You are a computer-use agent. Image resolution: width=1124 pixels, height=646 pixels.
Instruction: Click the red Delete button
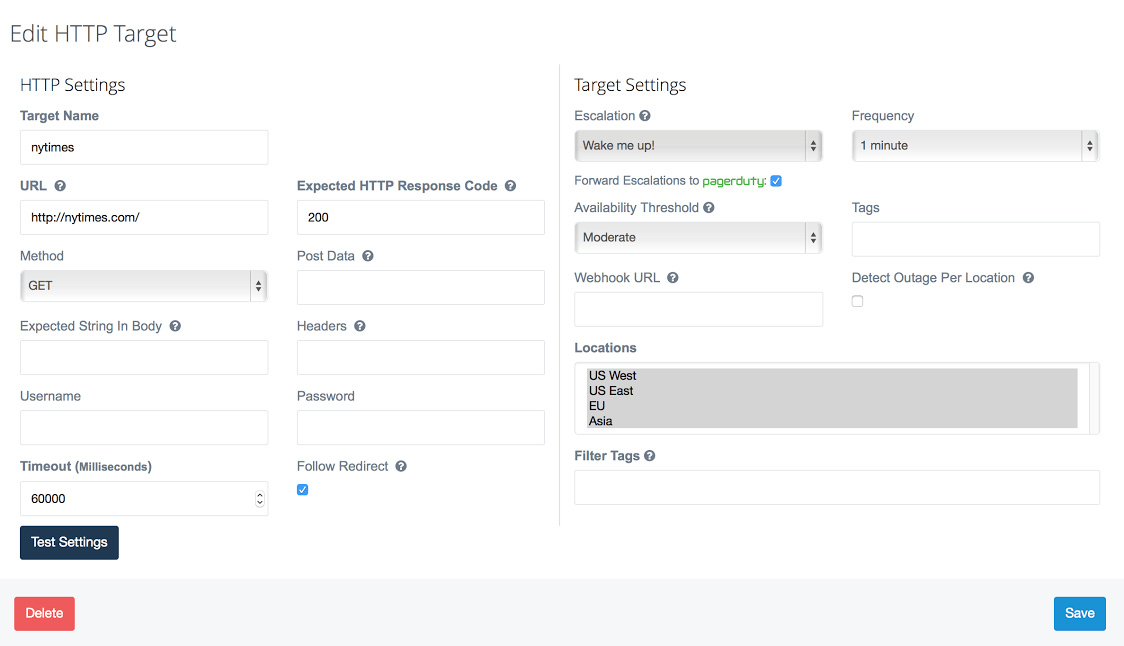(x=44, y=613)
